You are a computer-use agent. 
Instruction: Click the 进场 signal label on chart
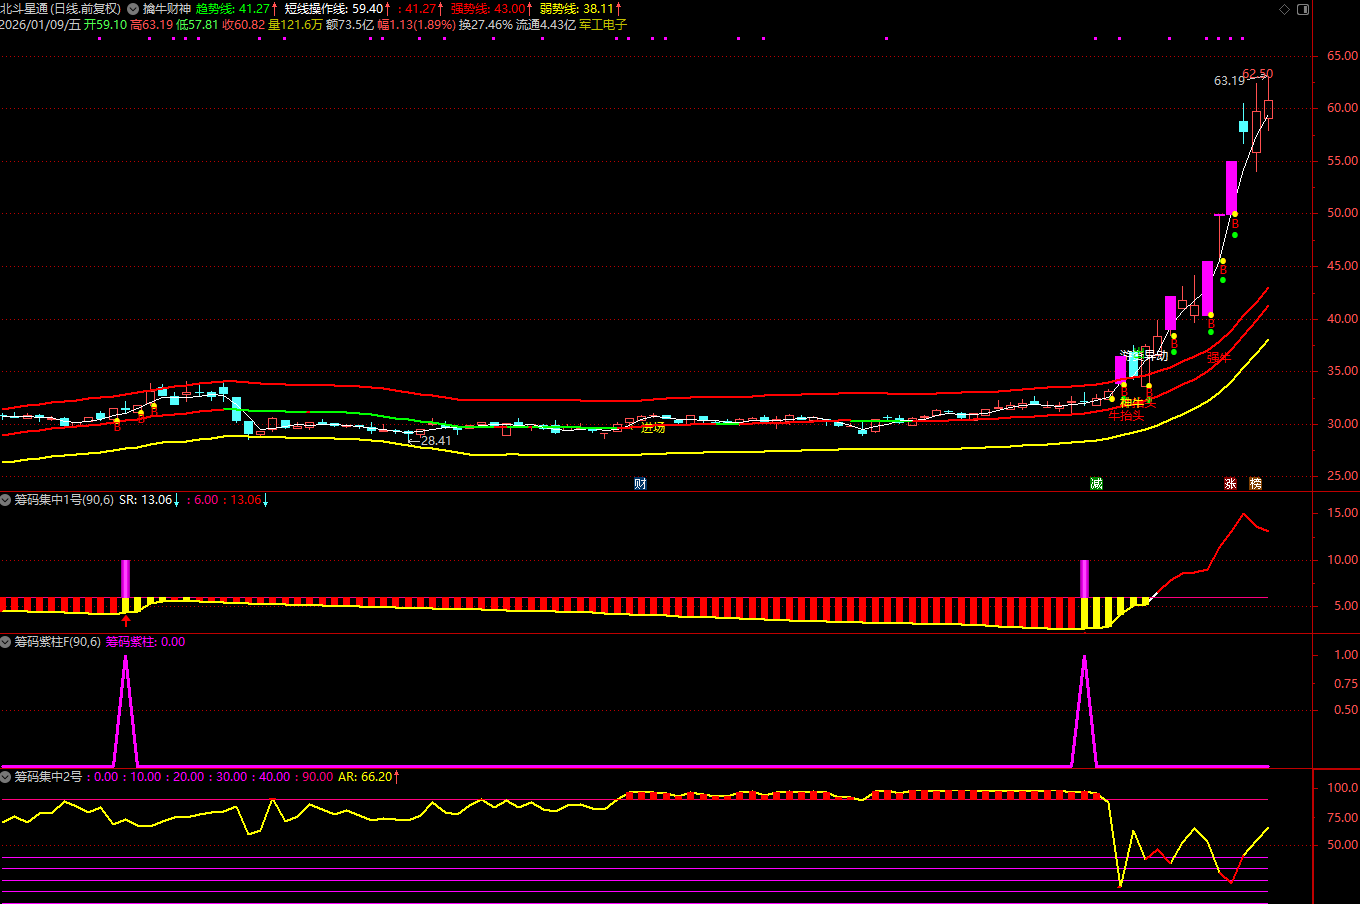coord(653,428)
